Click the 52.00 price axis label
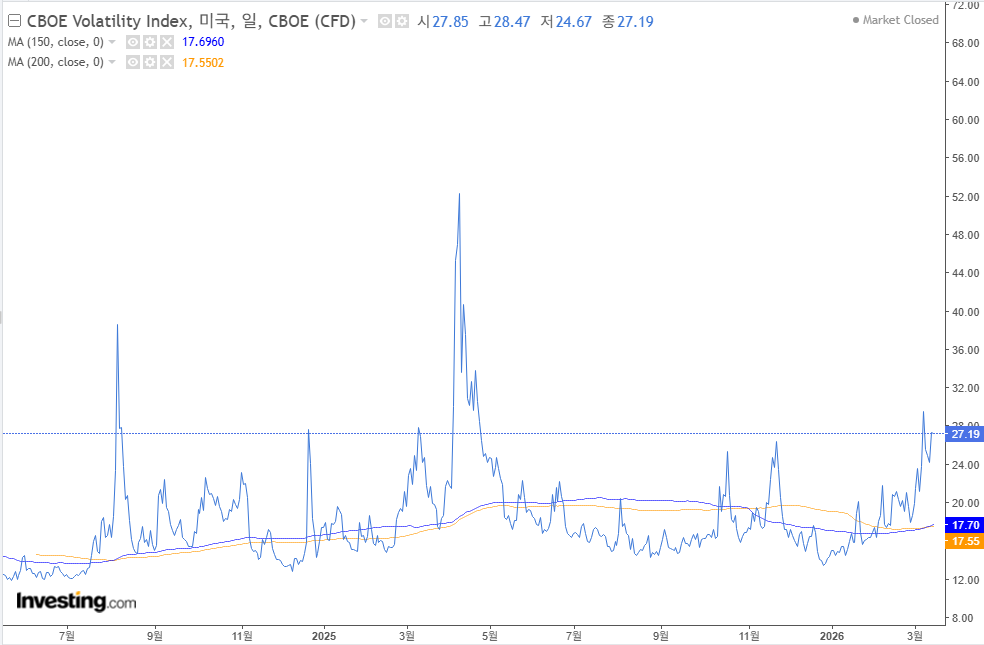 tap(966, 197)
